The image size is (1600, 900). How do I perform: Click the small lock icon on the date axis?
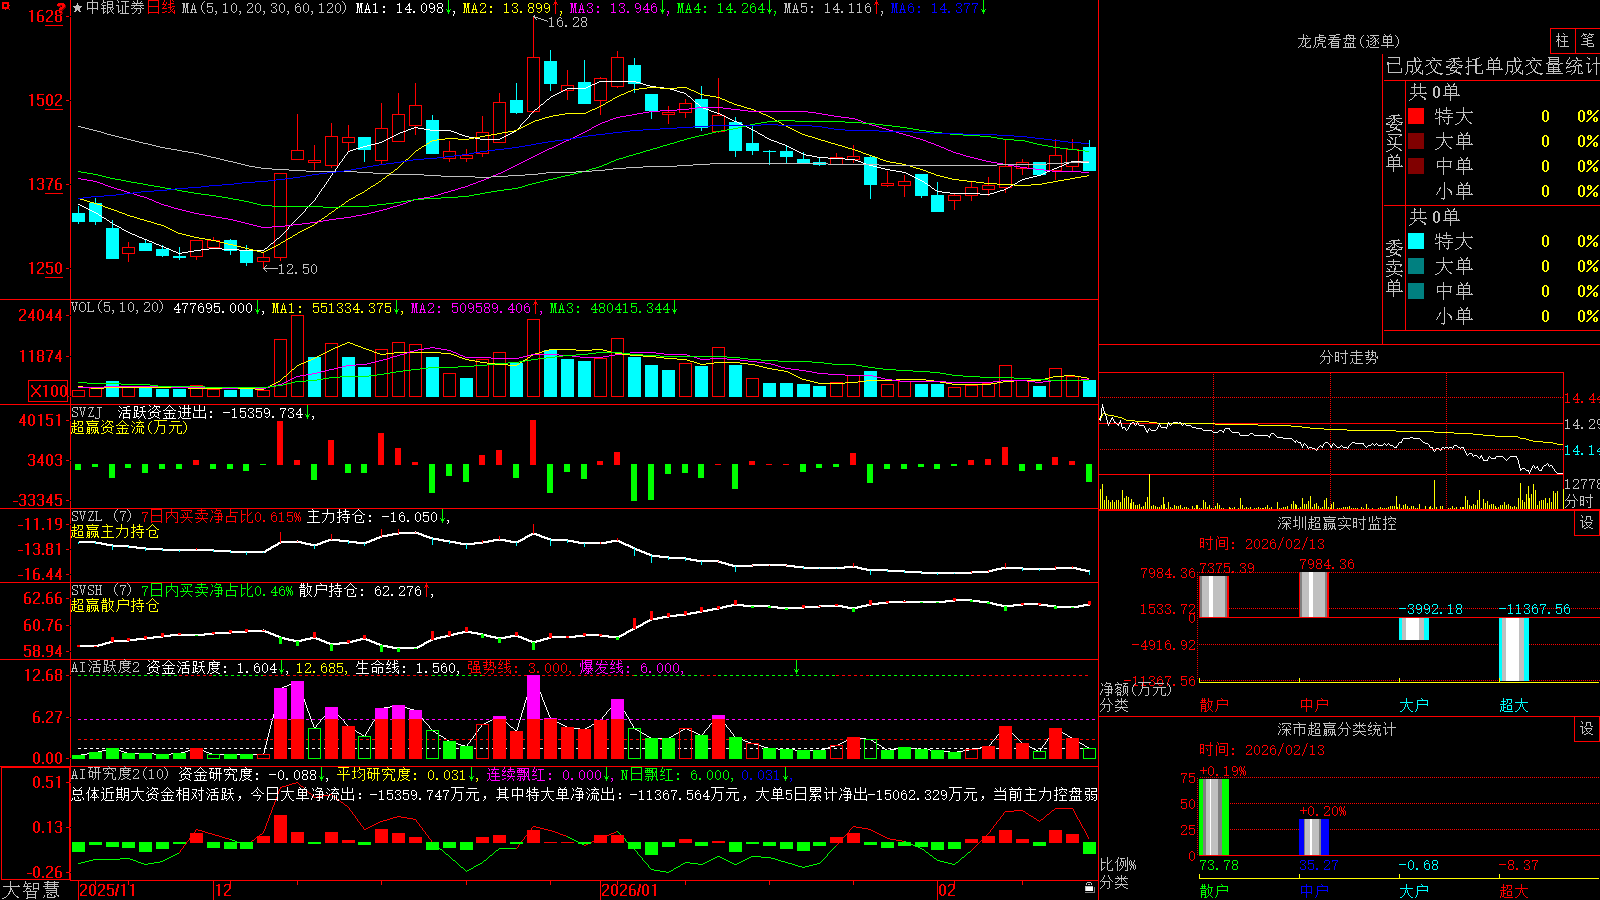coord(1089,888)
